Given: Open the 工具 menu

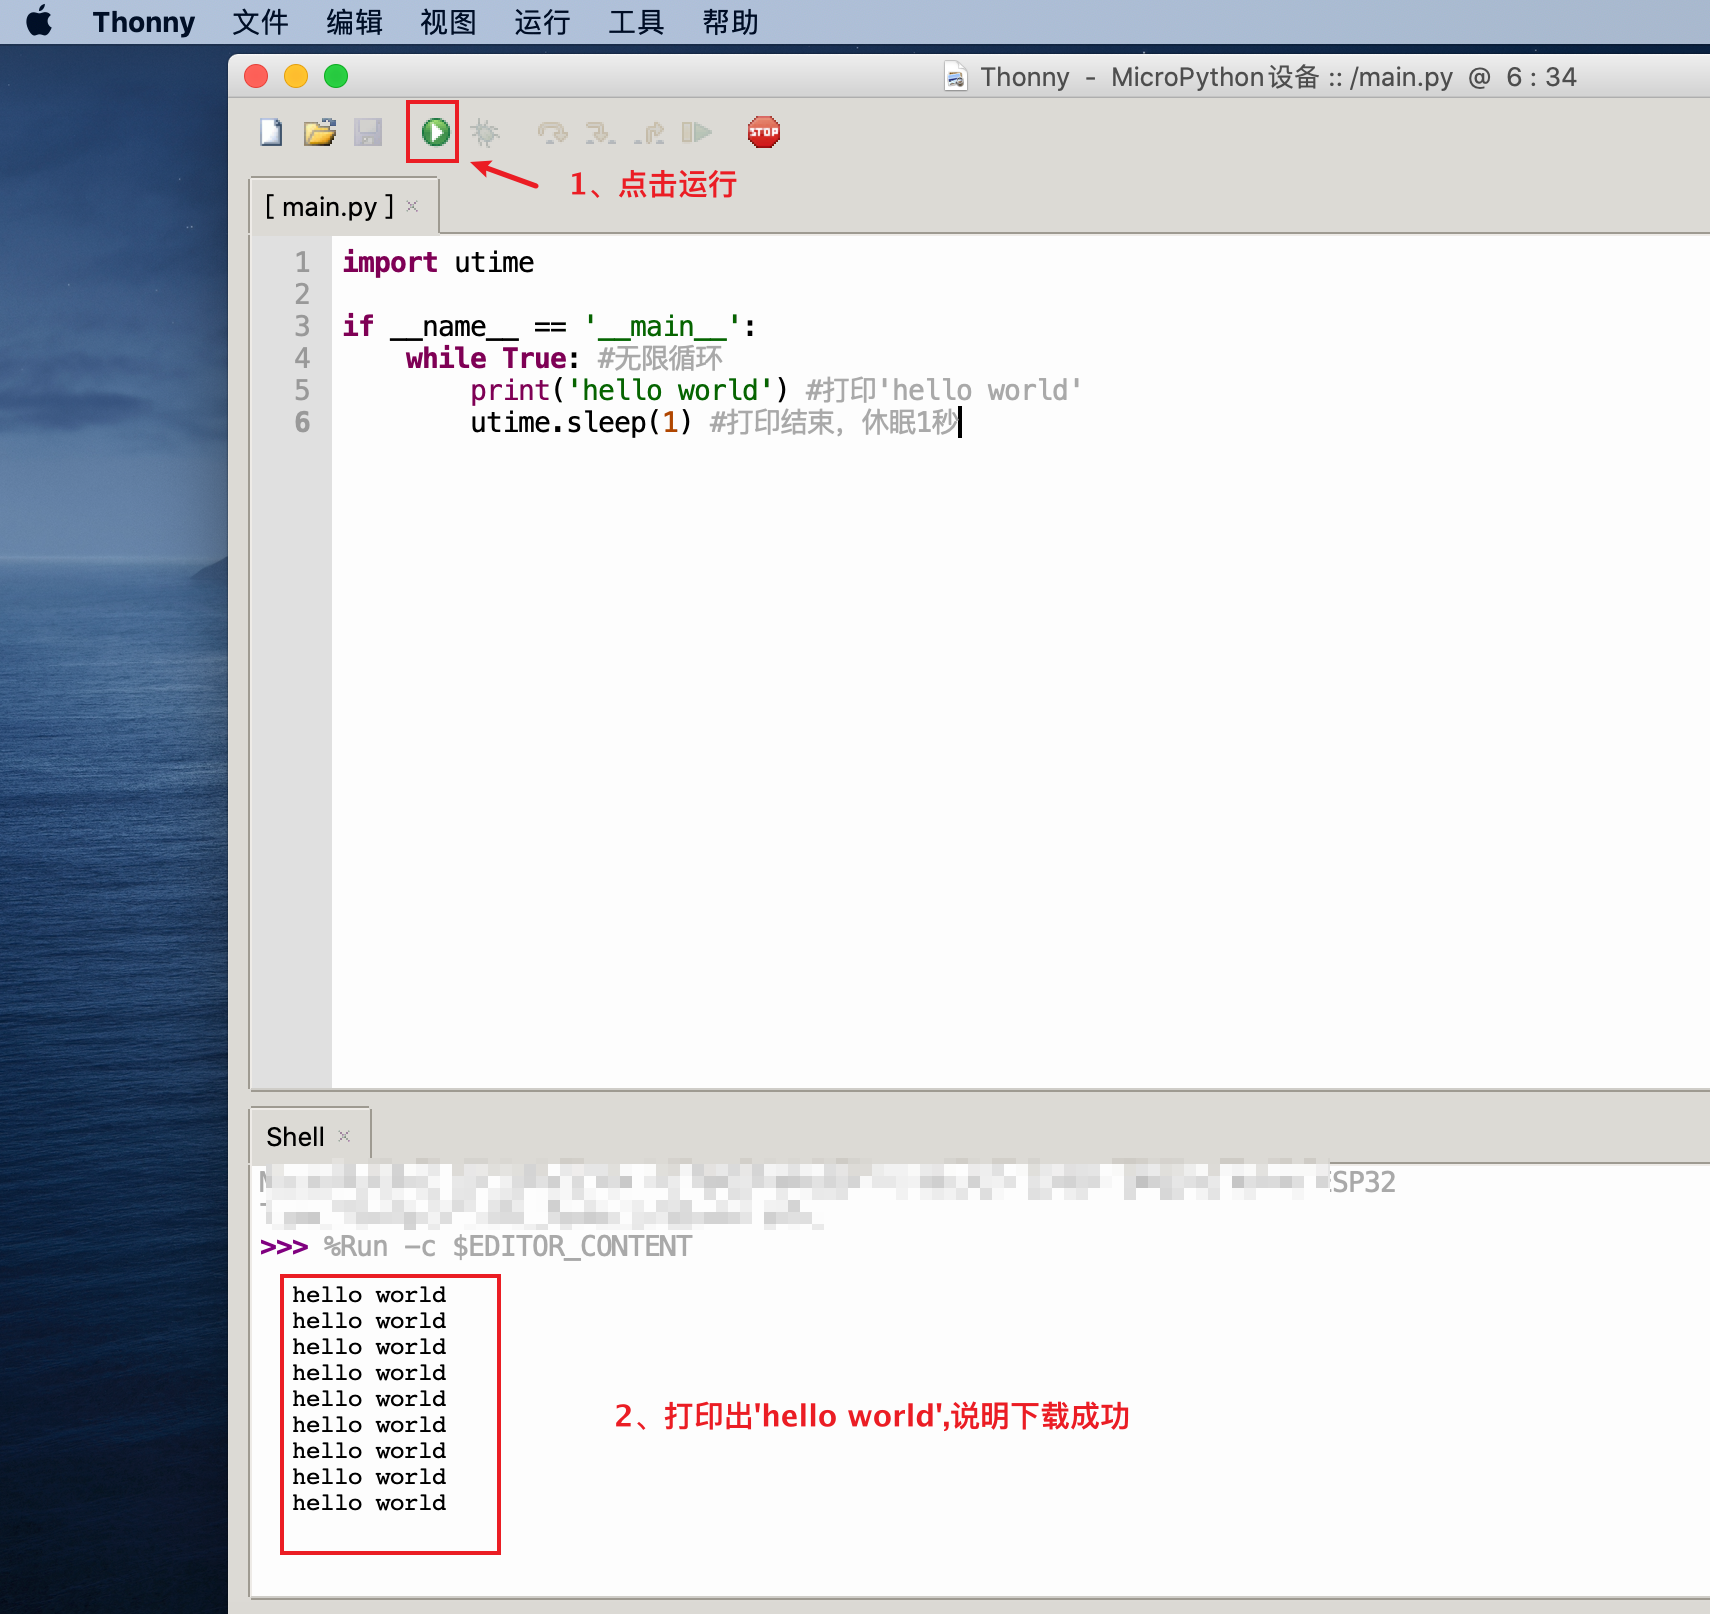Looking at the screenshot, I should tap(636, 22).
